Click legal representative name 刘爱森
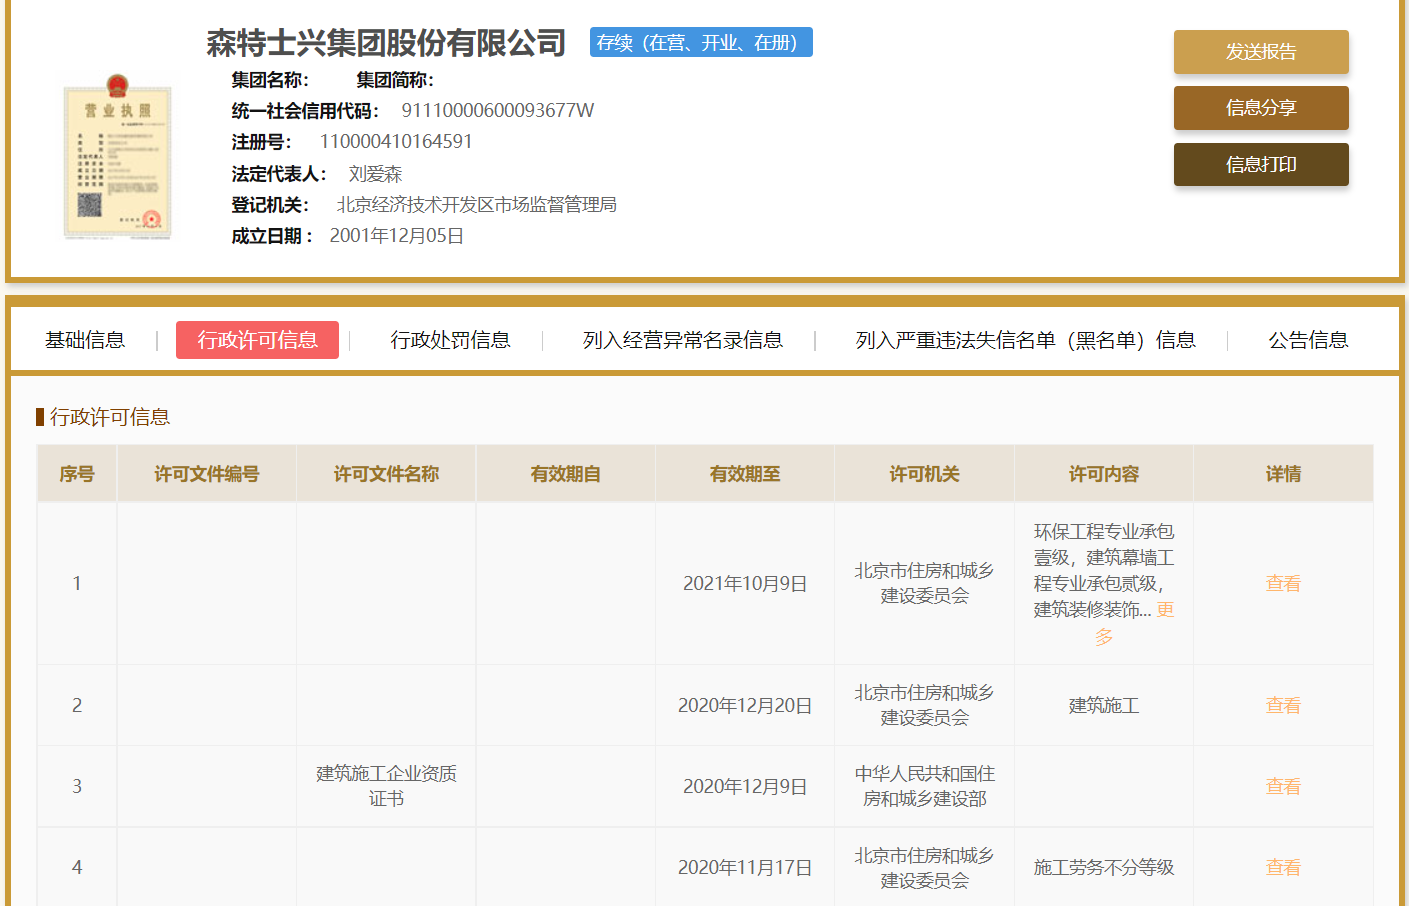The image size is (1409, 906). [375, 174]
